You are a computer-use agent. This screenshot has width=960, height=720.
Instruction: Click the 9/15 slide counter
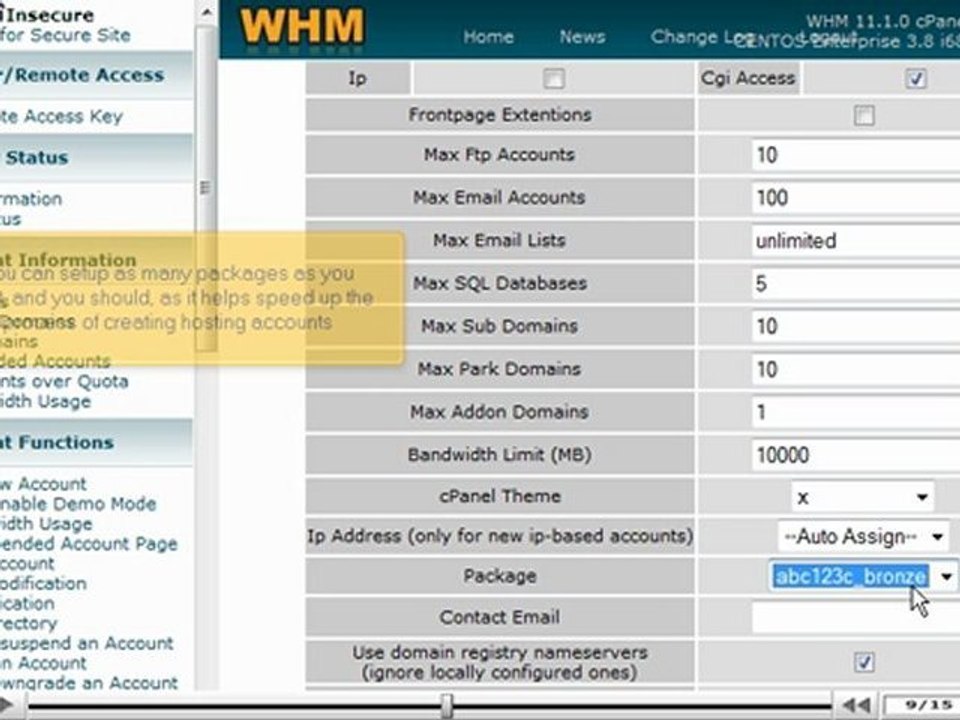click(x=923, y=705)
